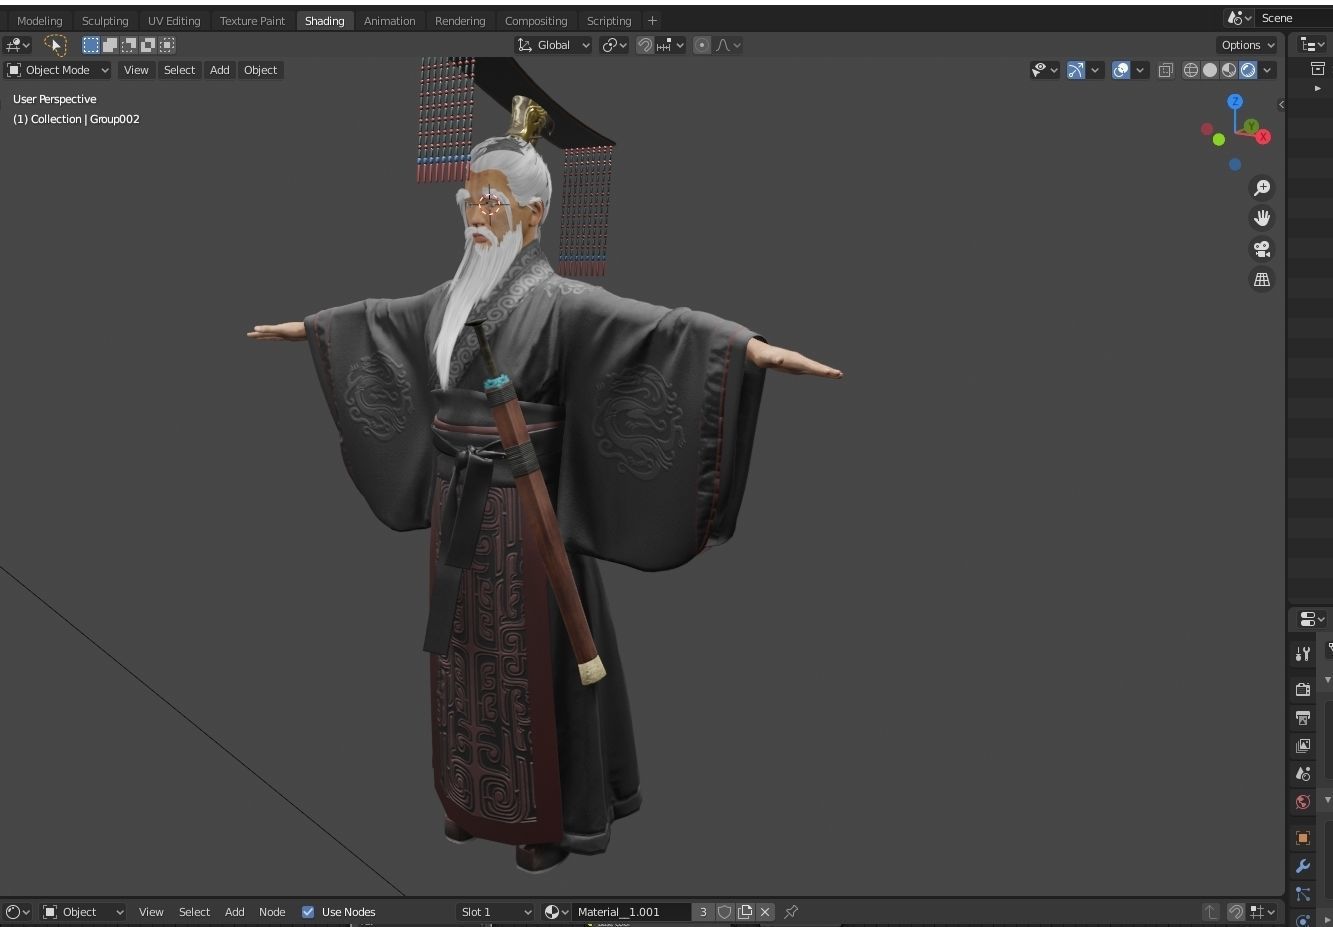Switch to the Texture Paint workspace tab
Viewport: 1333px width, 927px height.
click(252, 21)
